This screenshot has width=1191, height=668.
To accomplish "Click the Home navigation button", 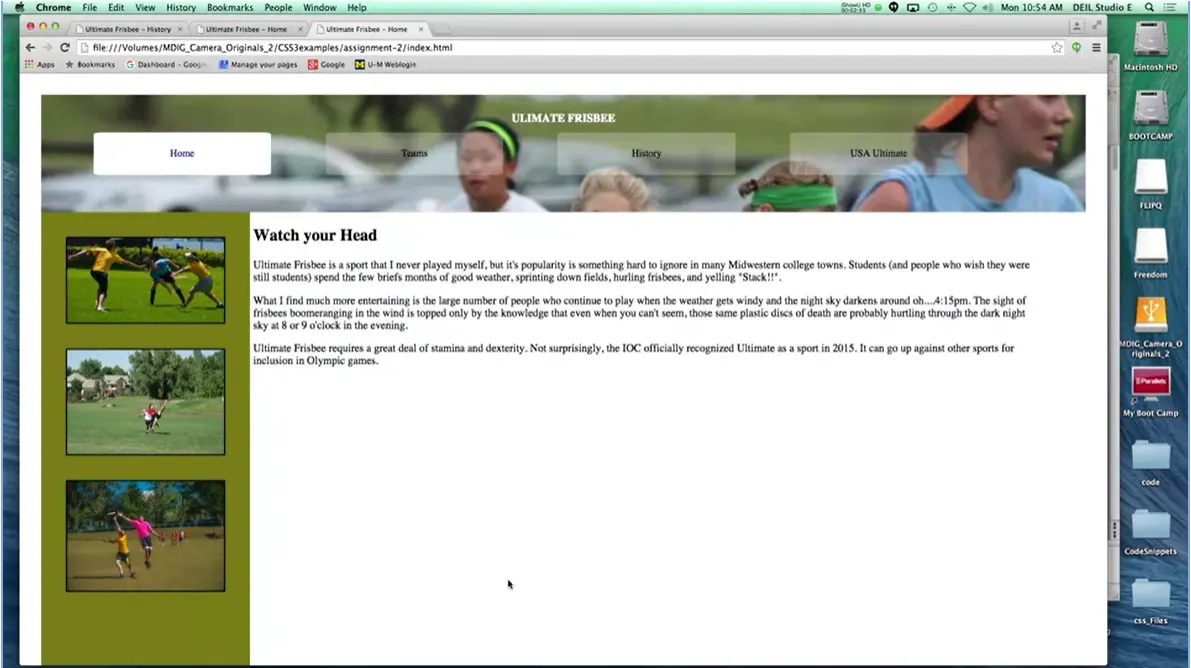I will 182,153.
